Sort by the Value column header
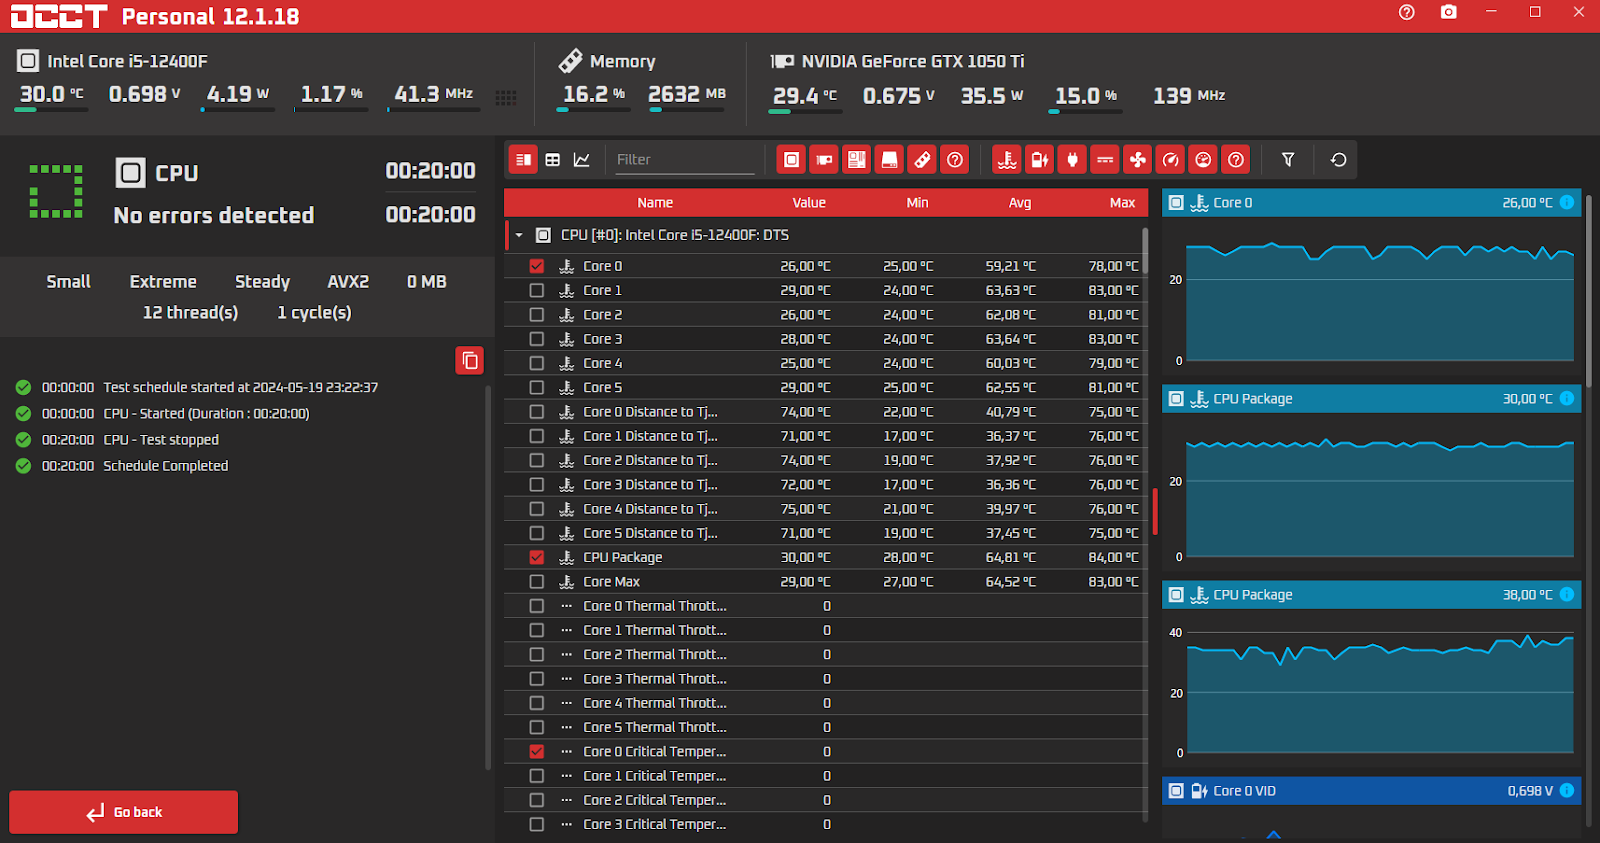 [809, 203]
